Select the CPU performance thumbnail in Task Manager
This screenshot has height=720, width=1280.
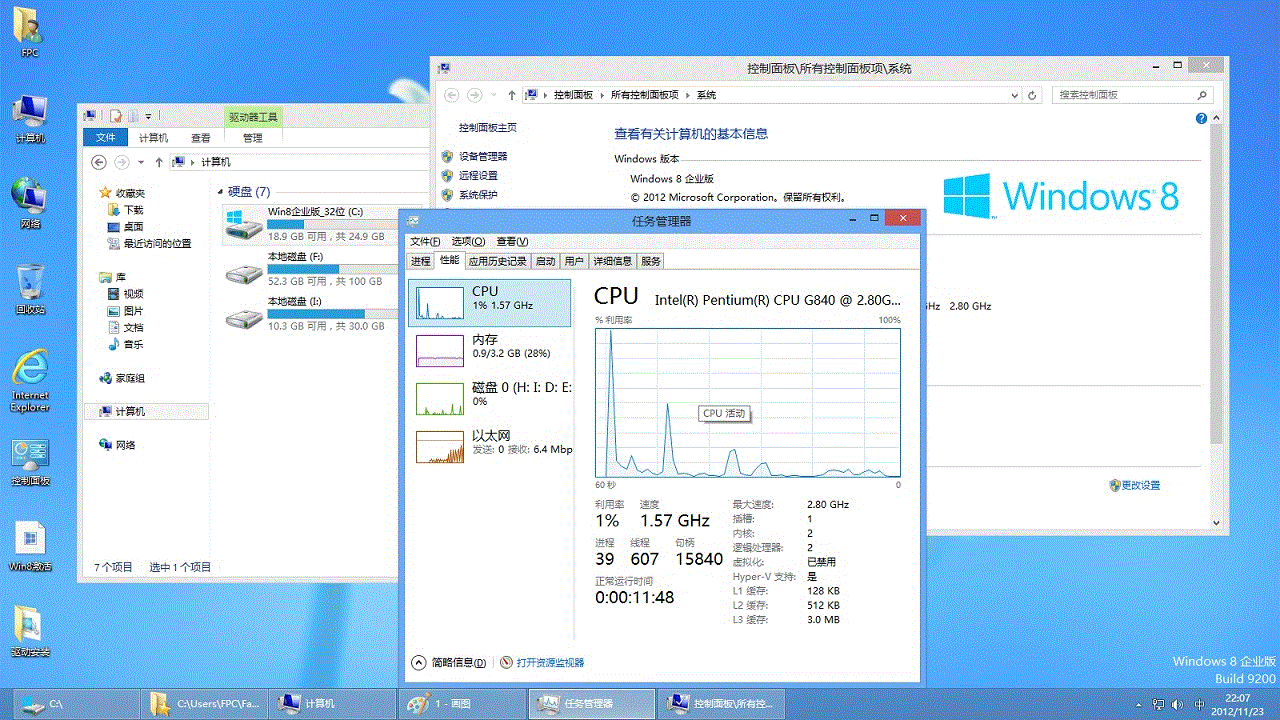(x=490, y=303)
